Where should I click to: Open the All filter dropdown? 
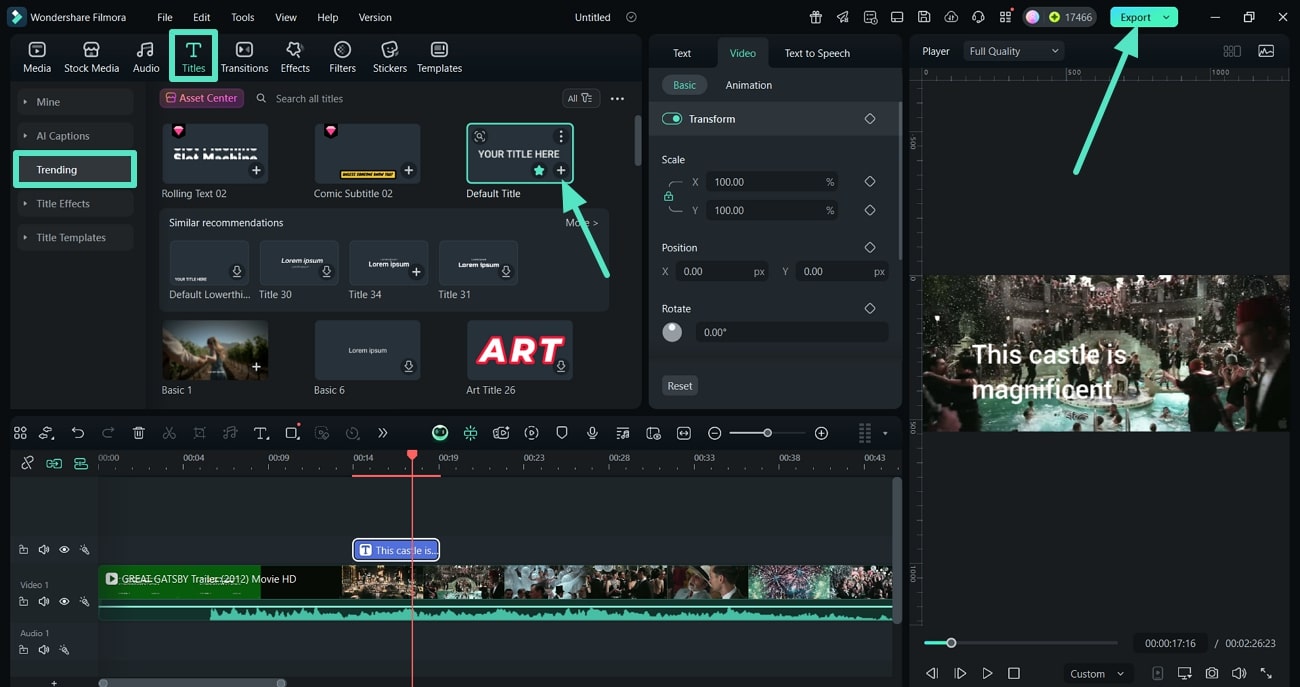[581, 98]
